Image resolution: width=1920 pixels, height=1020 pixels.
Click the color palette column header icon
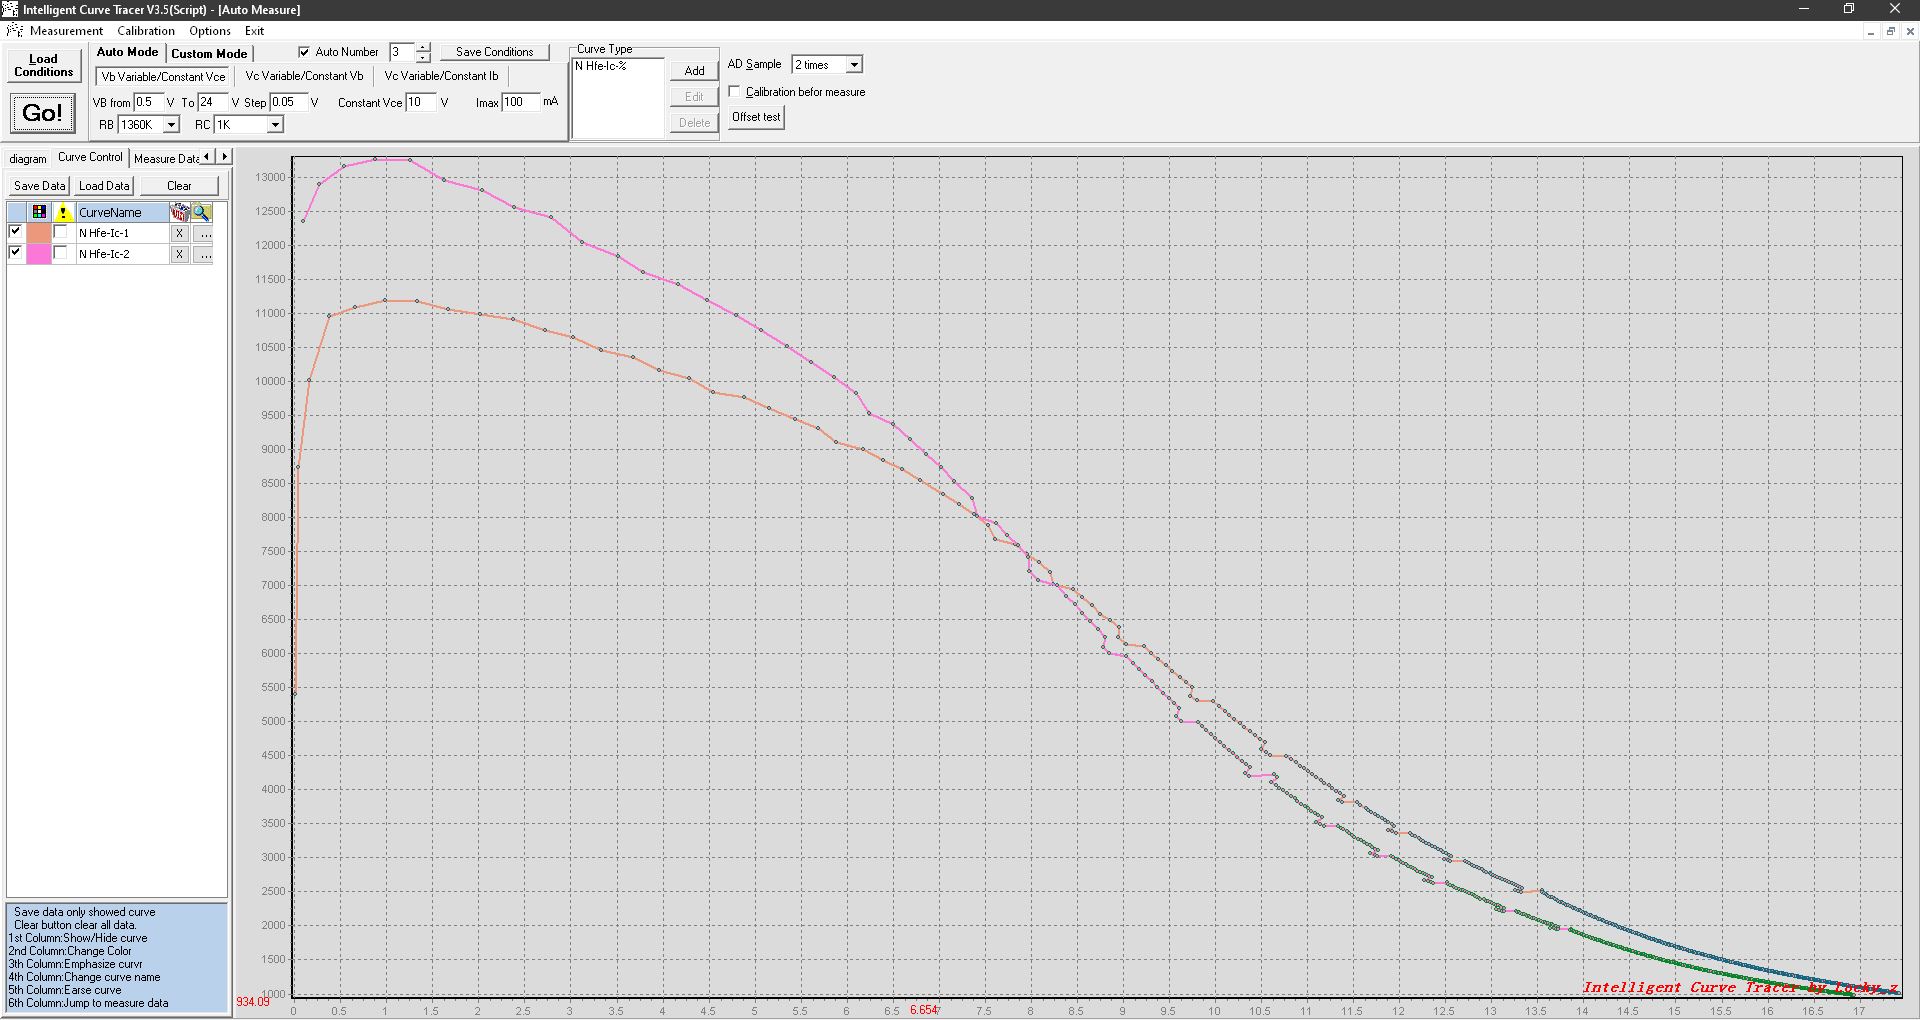[39, 212]
